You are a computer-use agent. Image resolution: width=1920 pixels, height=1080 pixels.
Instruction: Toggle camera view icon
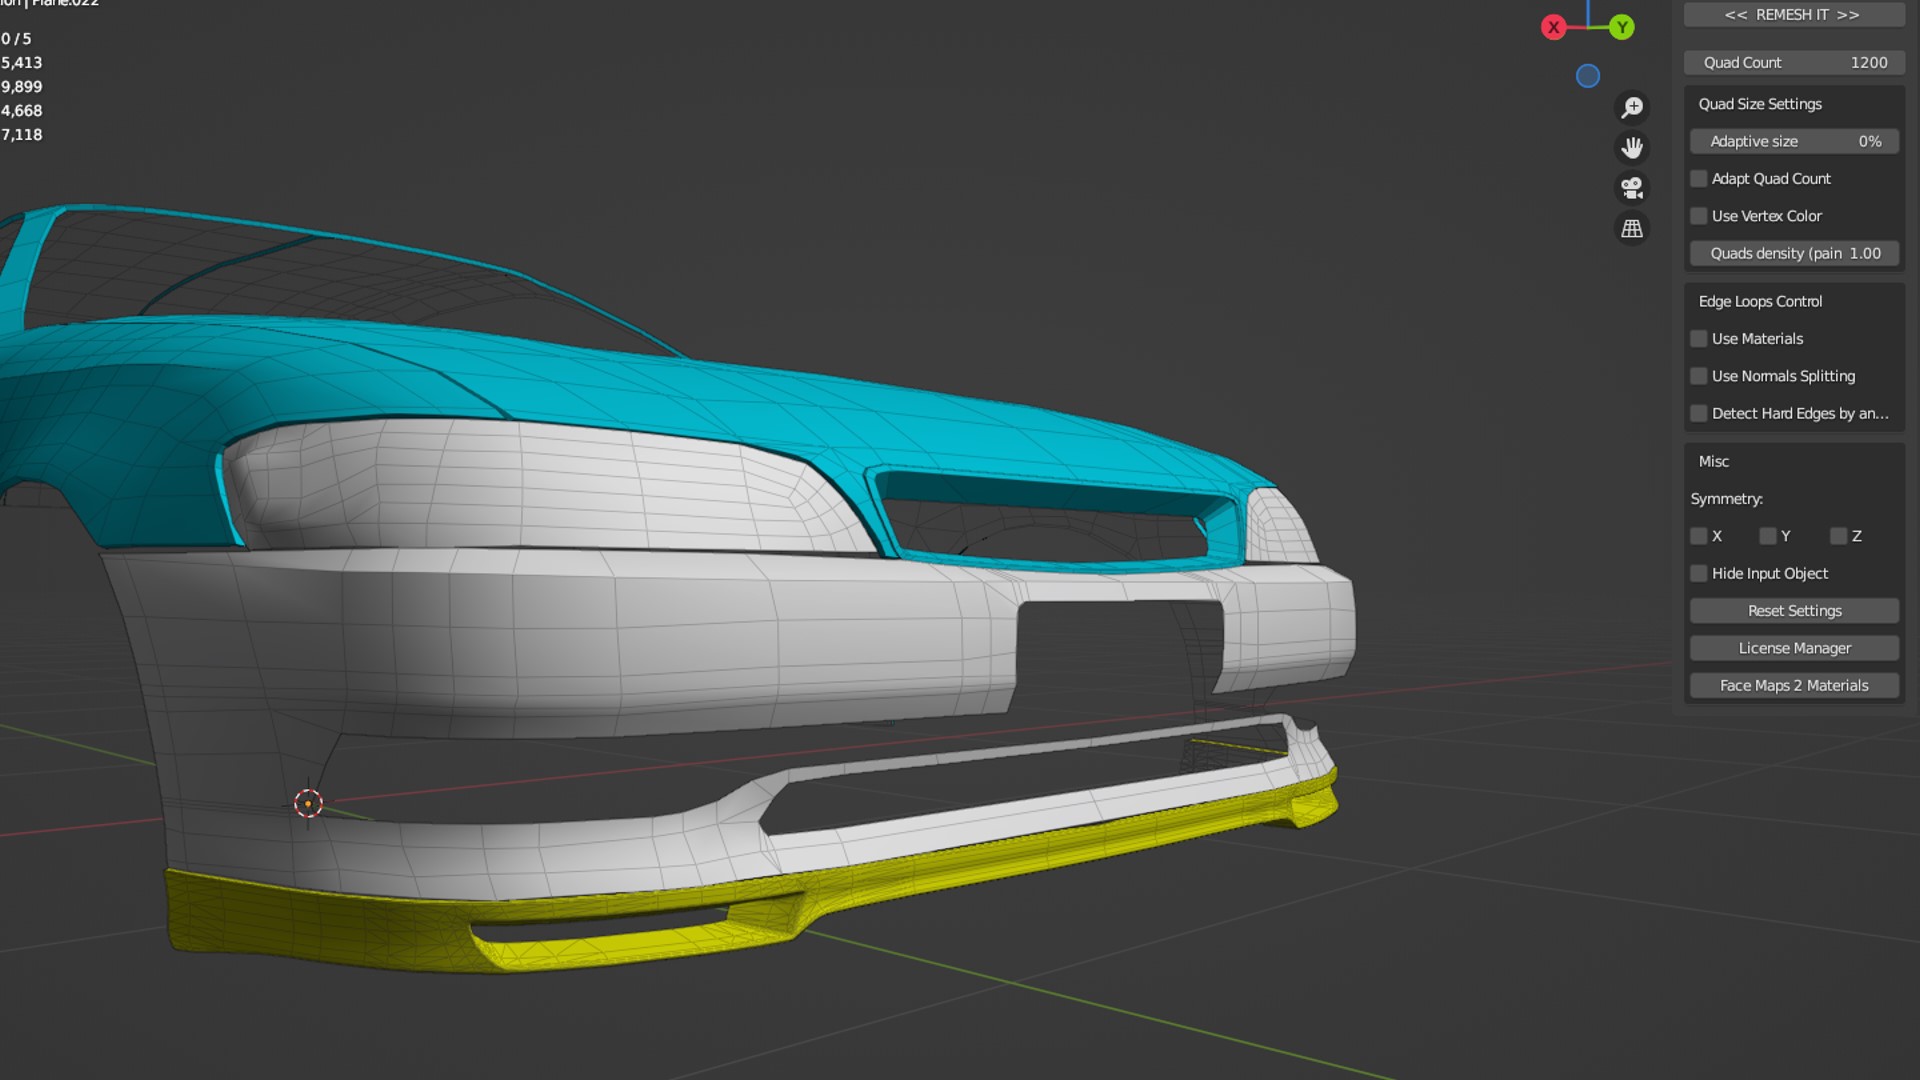pyautogui.click(x=1632, y=188)
